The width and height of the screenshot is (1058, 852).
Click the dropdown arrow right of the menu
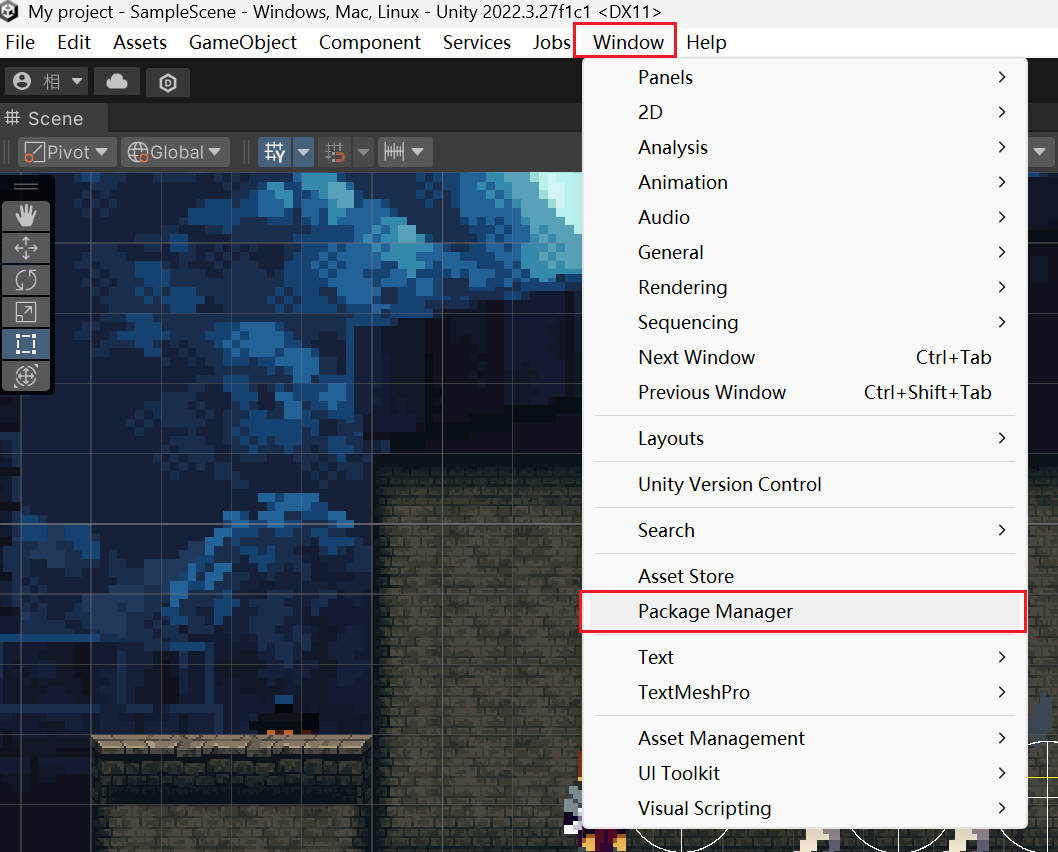(x=1040, y=152)
